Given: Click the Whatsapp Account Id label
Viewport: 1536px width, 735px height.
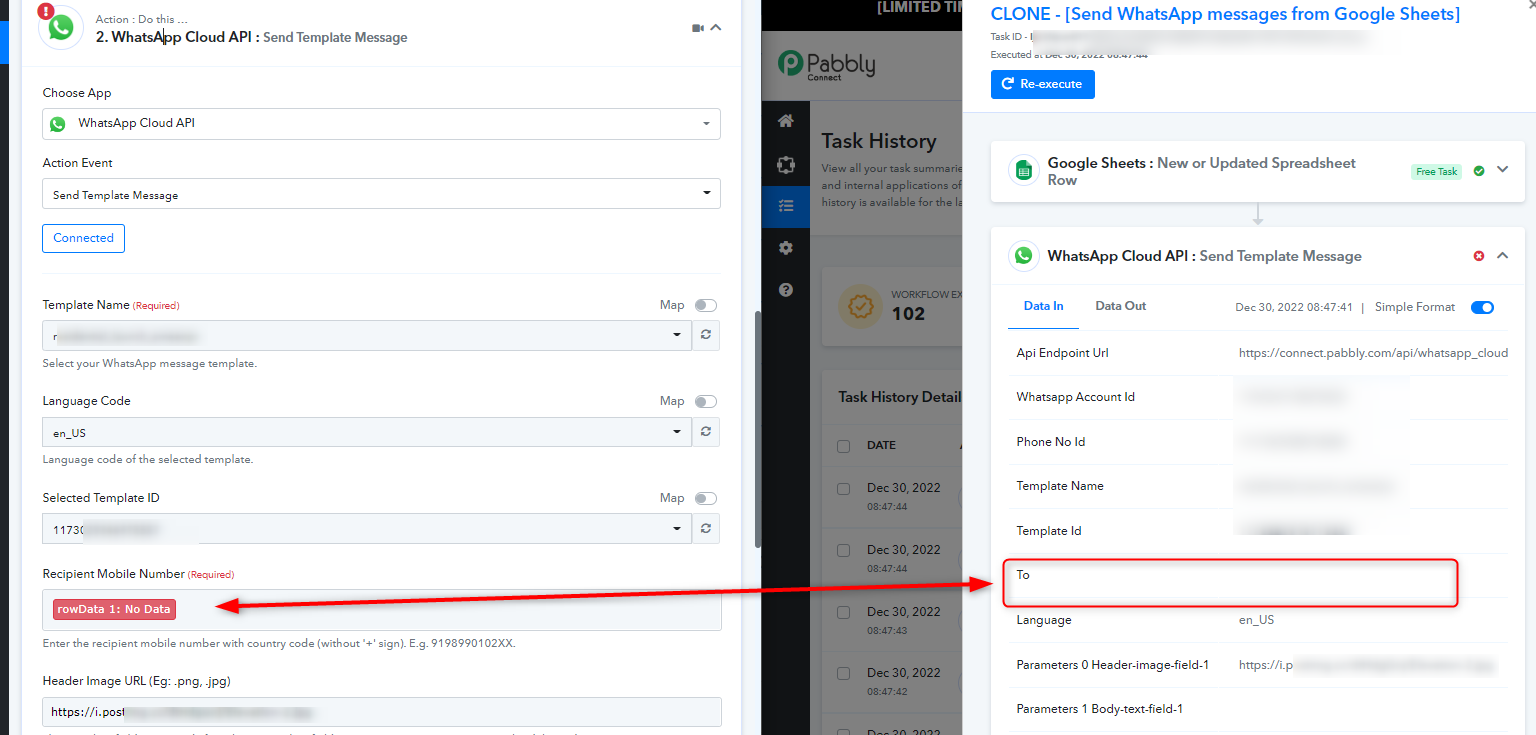Looking at the screenshot, I should 1075,397.
